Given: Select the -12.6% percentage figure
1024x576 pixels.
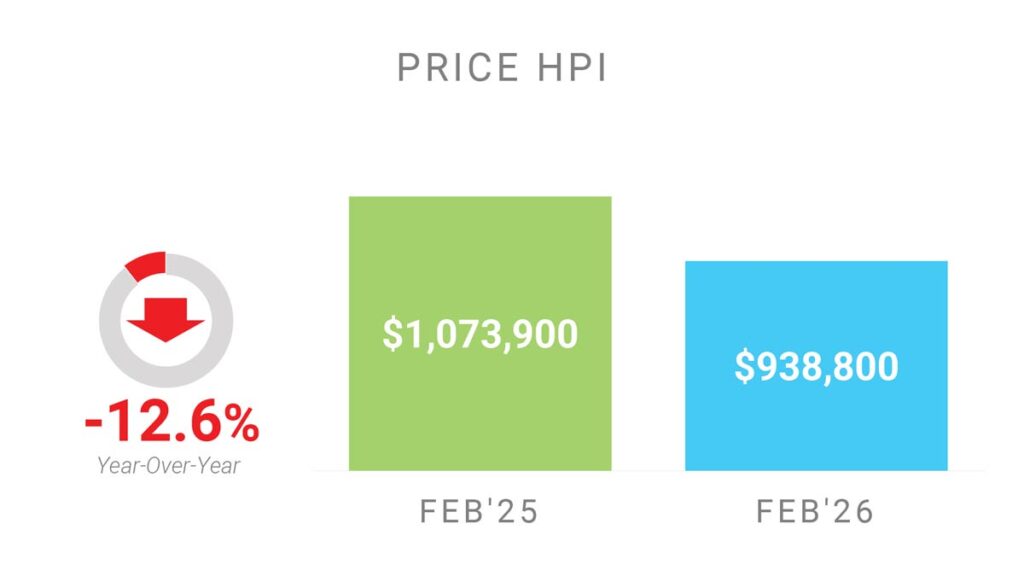Looking at the screenshot, I should click(172, 425).
